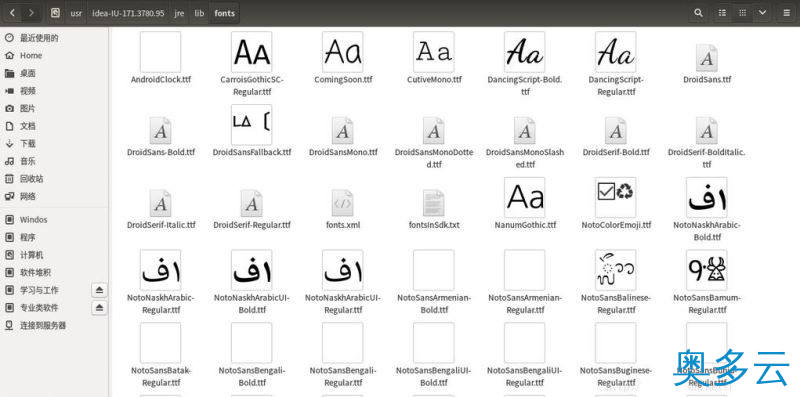Select CarroisGothicSC-Regular.ttf font thumbnail

(x=251, y=52)
